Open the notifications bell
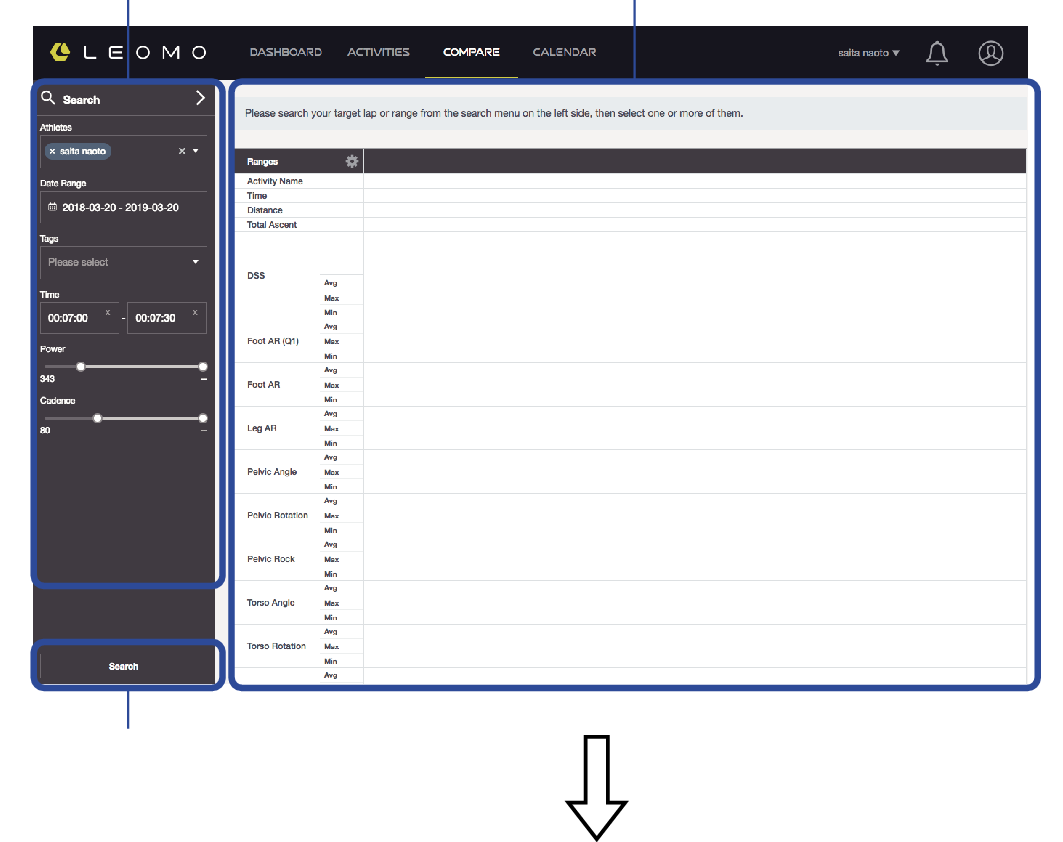Screen dimensions: 1063x842 (936, 53)
